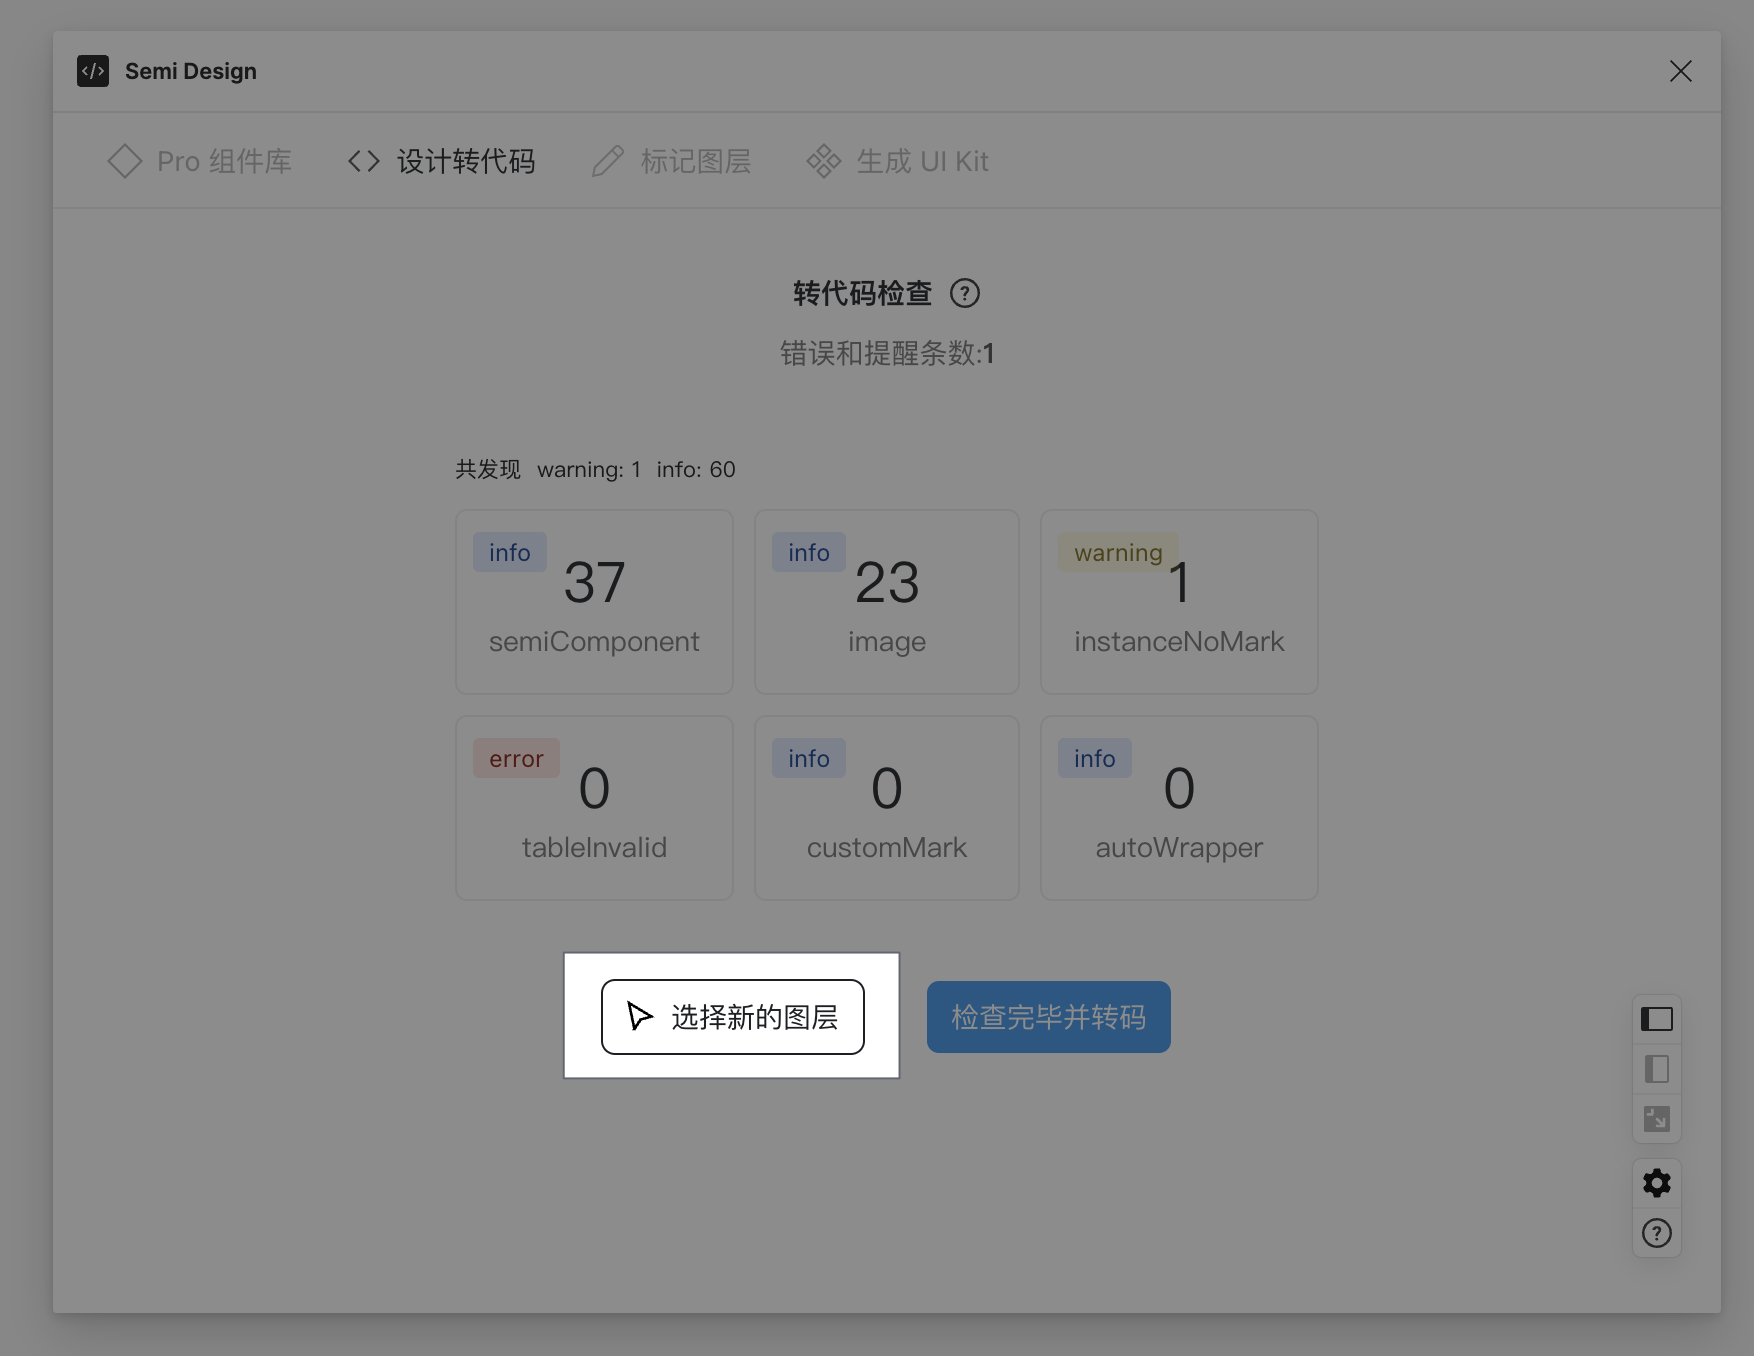Viewport: 1754px width, 1356px height.
Task: Switch to the 设计转代码 tab
Action: 441,161
